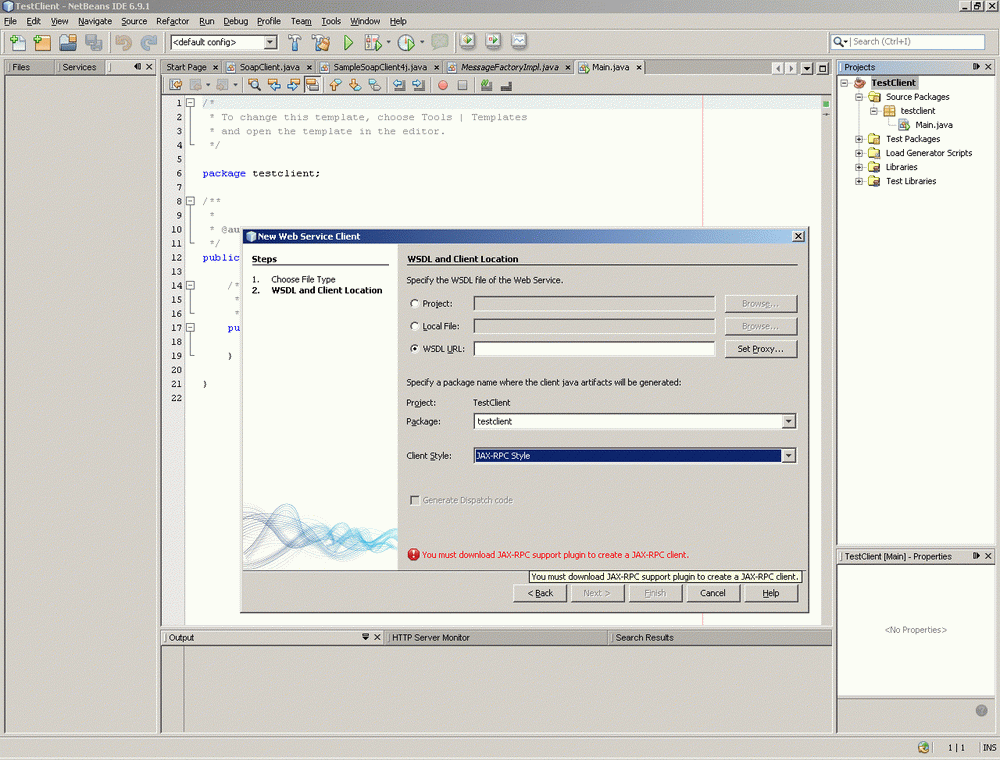Click the Last Edit icon in editor toolbar
This screenshot has width=1000, height=760.
pos(176,85)
